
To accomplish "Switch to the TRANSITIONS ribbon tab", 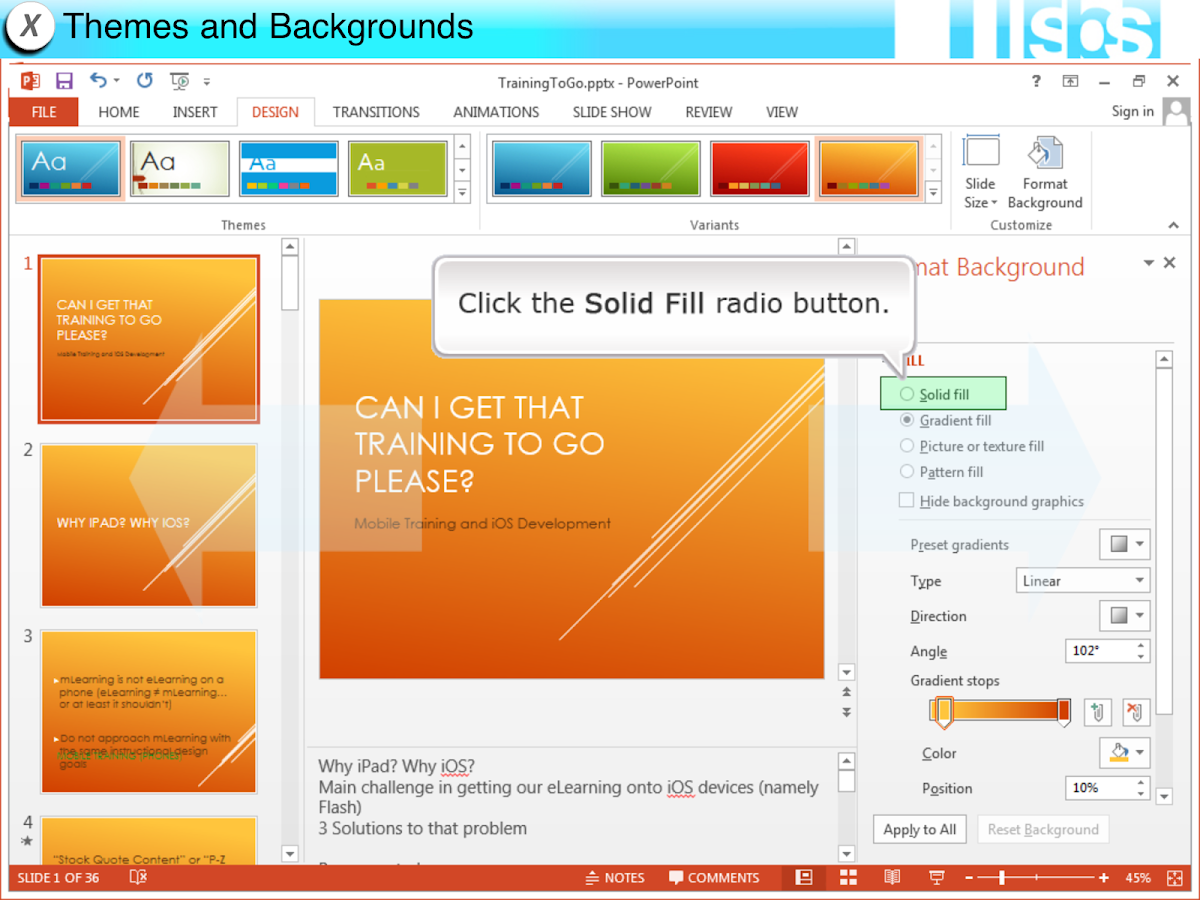I will pos(375,112).
